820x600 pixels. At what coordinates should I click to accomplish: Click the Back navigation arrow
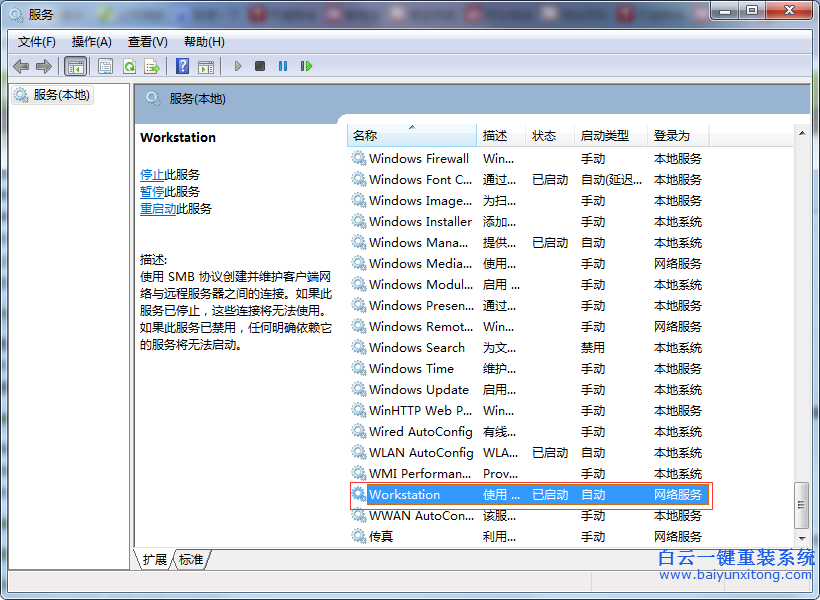tap(20, 66)
